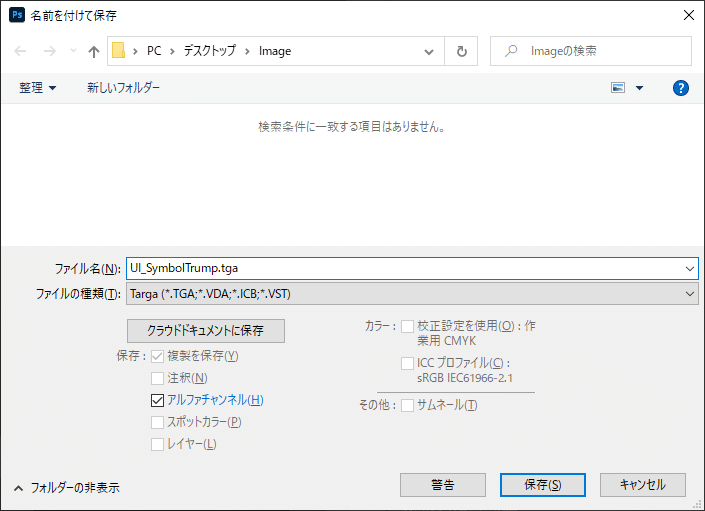Close the 名前を付けて保存 dialog

pyautogui.click(x=688, y=15)
